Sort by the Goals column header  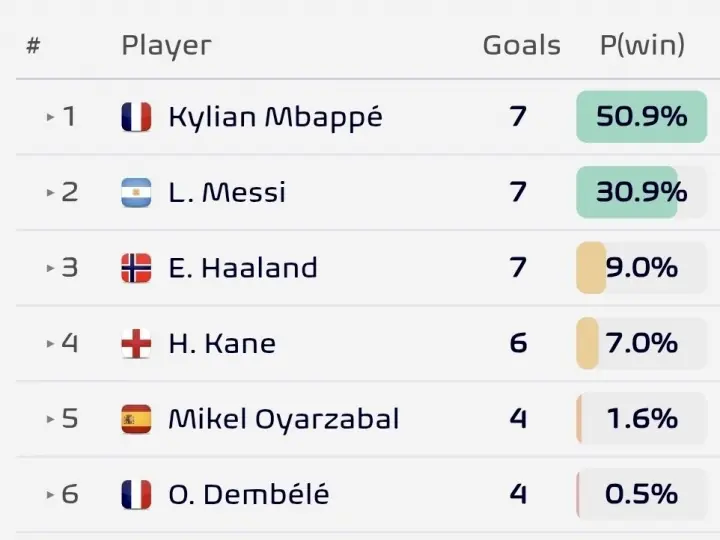(x=522, y=45)
